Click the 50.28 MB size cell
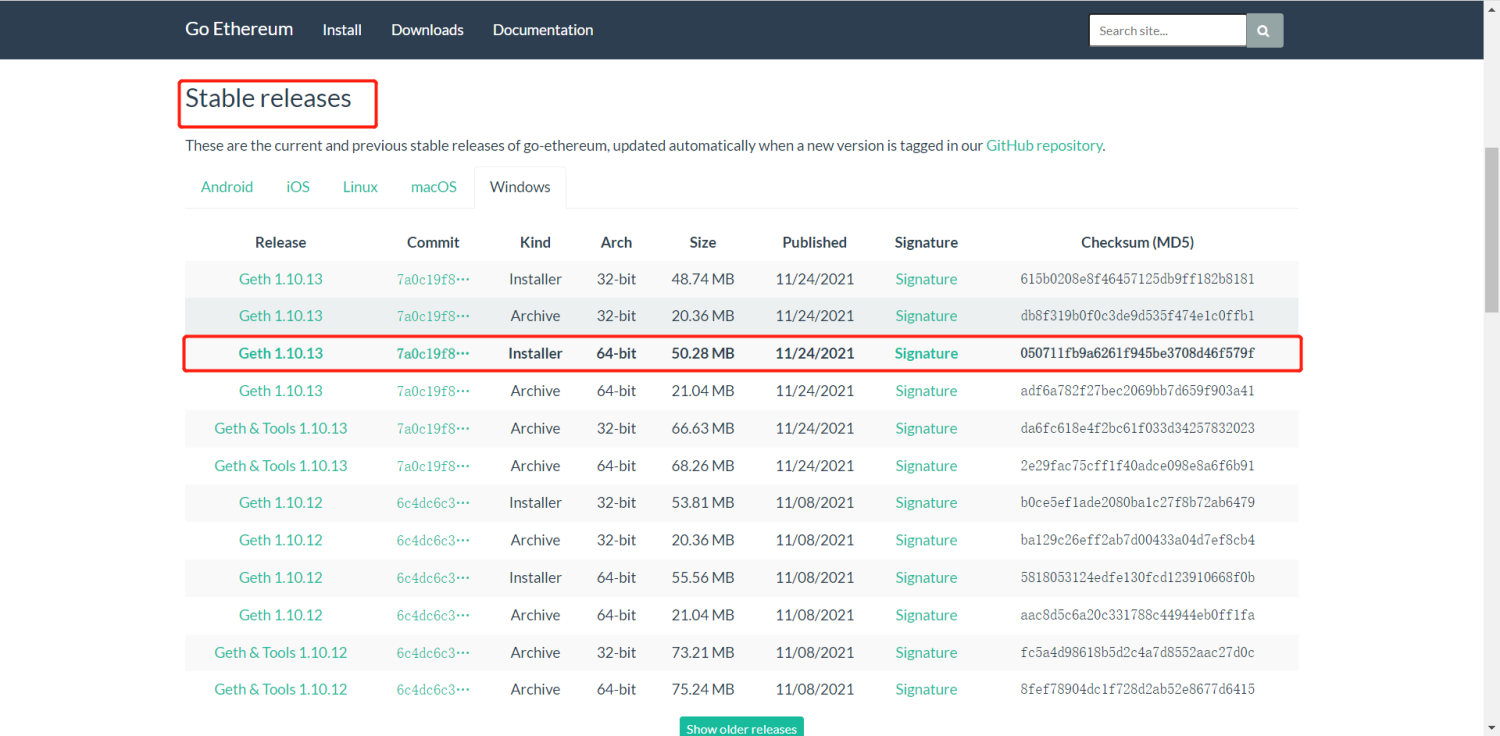Image resolution: width=1500 pixels, height=736 pixels. [x=703, y=353]
